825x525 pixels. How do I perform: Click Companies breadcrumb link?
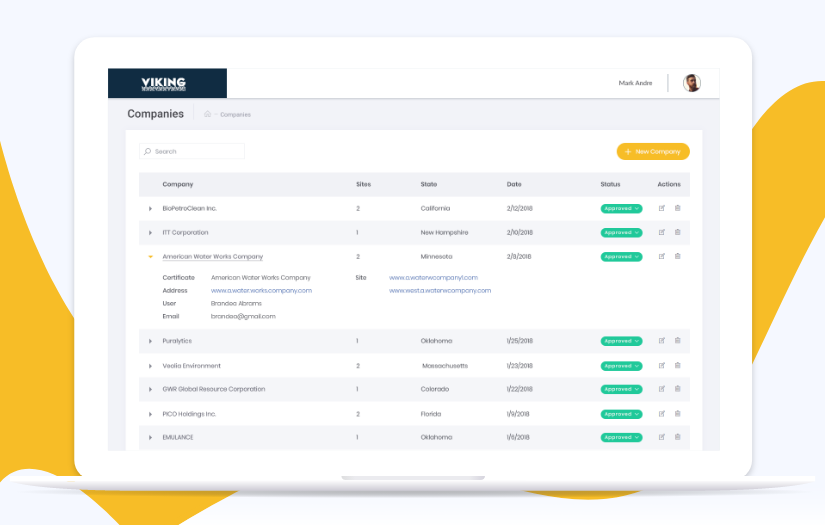pyautogui.click(x=235, y=114)
